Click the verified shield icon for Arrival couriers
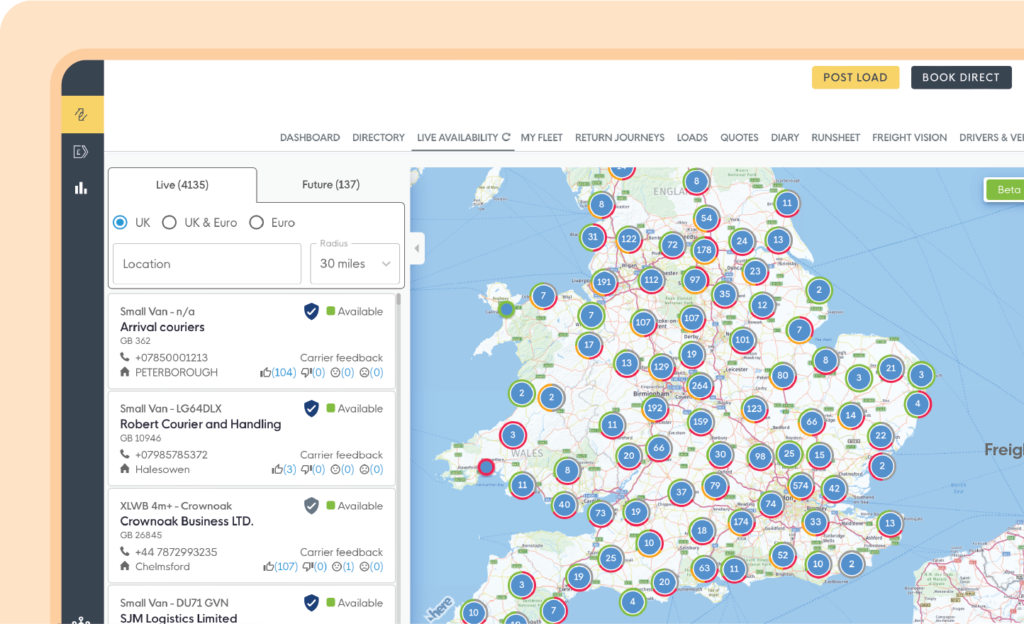 pos(312,311)
